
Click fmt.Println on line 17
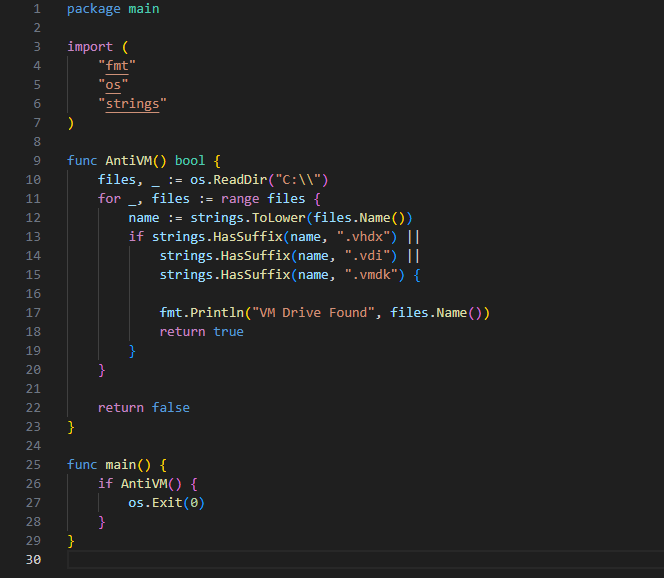201,313
